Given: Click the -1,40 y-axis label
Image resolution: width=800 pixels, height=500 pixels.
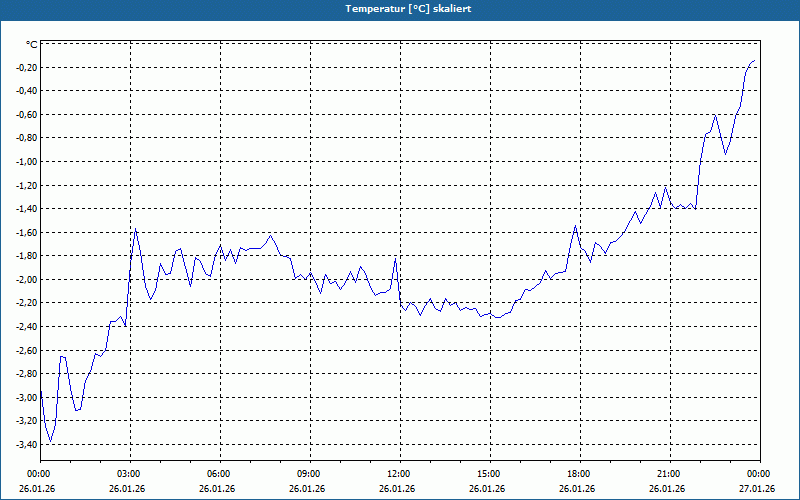Looking at the screenshot, I should [x=26, y=209].
